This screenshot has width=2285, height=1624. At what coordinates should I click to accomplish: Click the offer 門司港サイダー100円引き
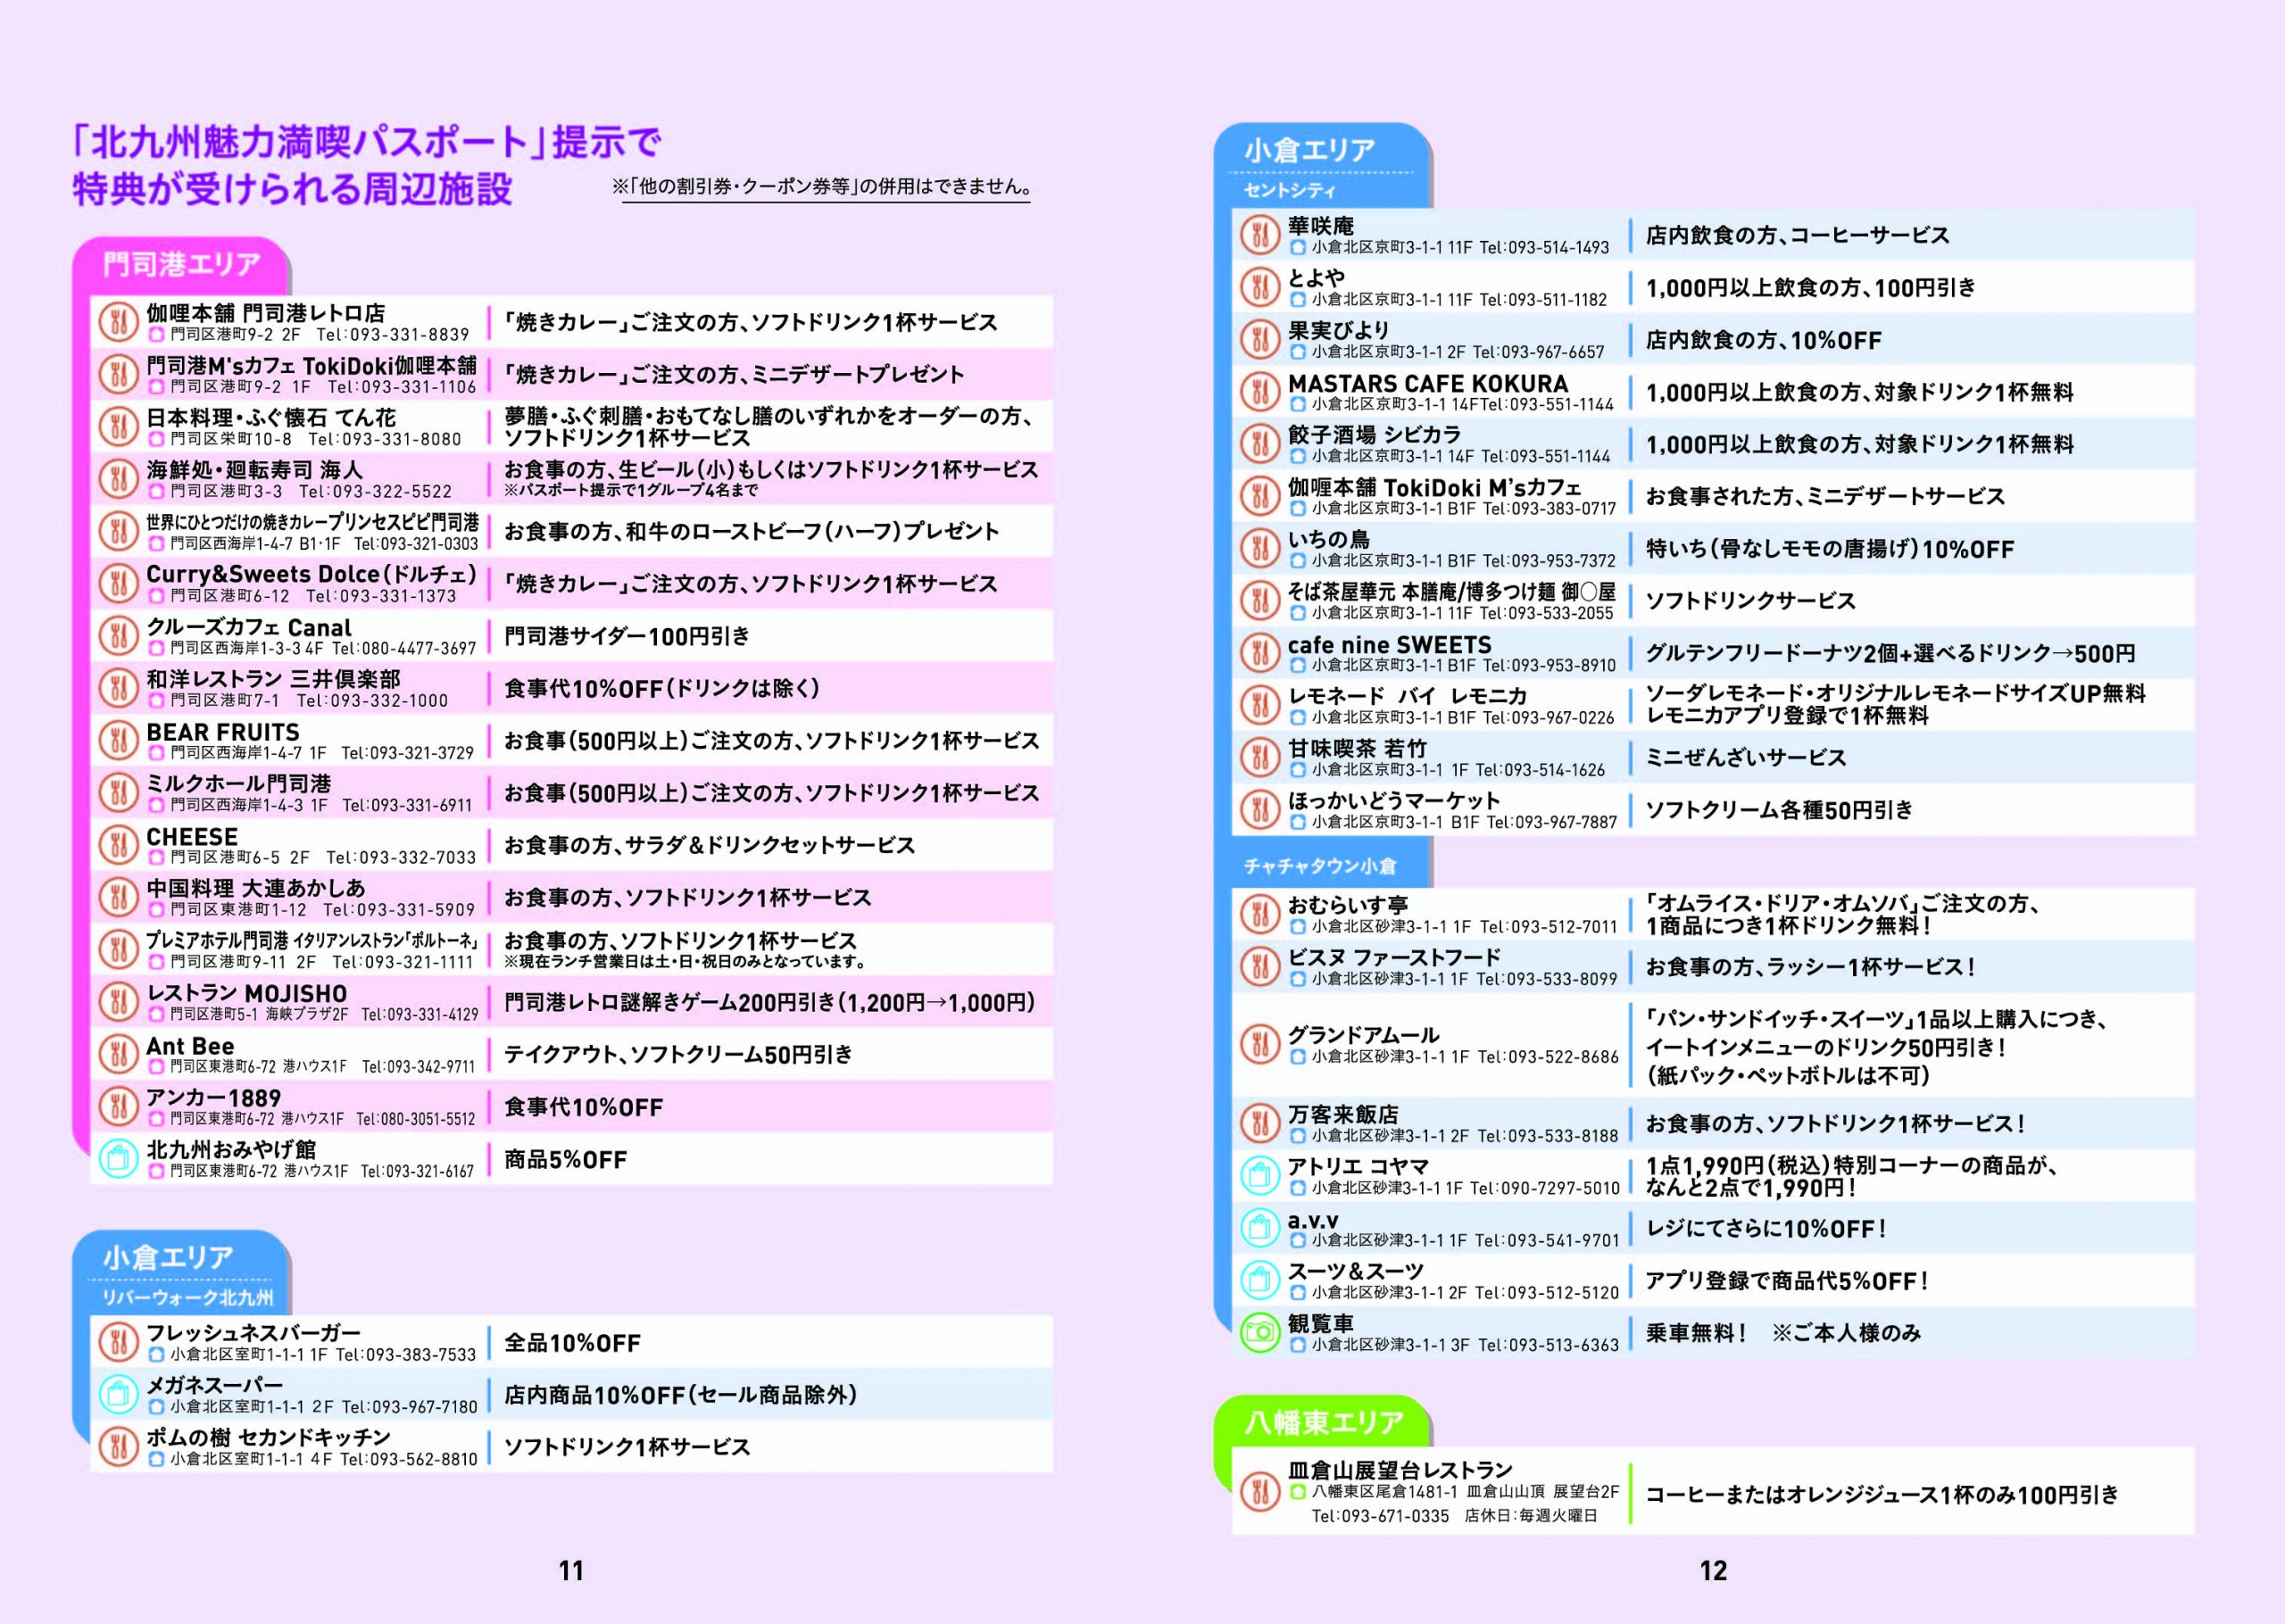[627, 636]
